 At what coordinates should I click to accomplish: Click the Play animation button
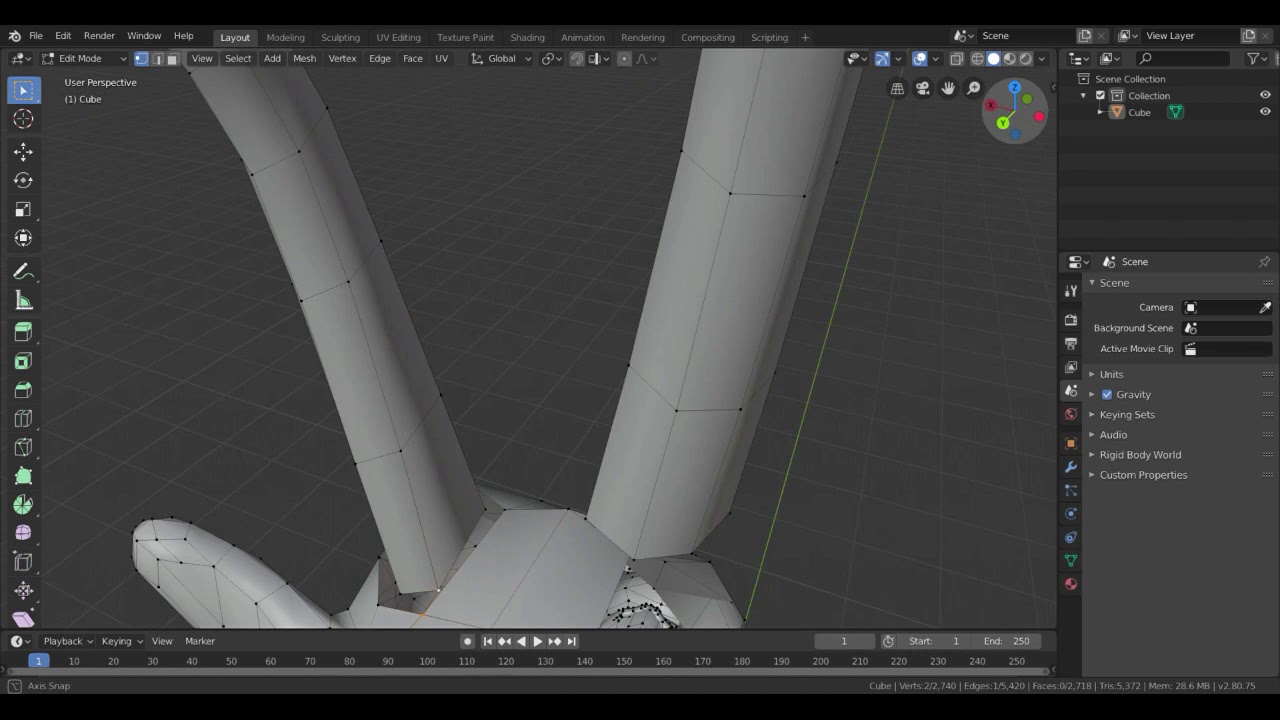pyautogui.click(x=537, y=641)
